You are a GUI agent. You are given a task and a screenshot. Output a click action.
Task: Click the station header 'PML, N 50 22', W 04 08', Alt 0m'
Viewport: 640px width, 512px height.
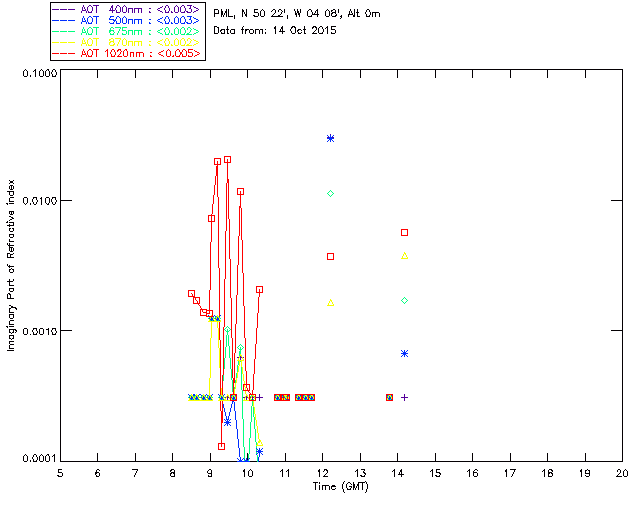[297, 14]
